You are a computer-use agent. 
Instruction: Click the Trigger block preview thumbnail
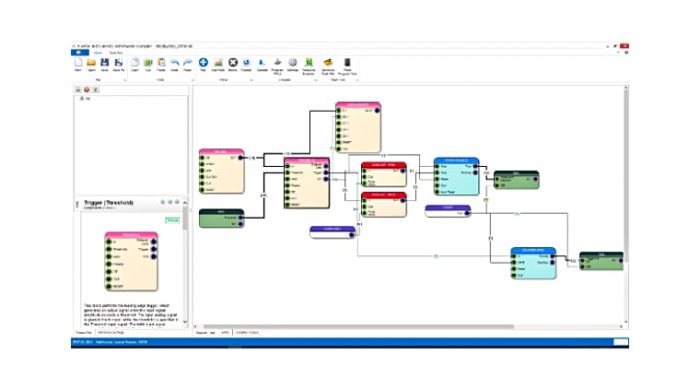click(x=131, y=261)
